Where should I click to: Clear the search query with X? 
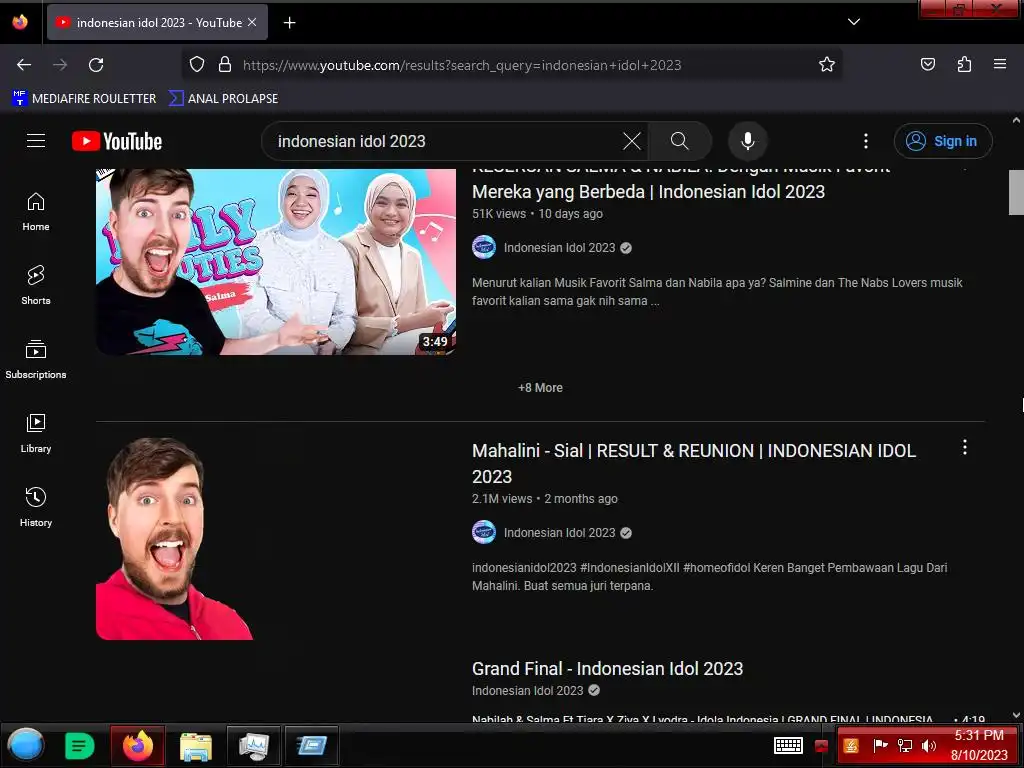pyautogui.click(x=632, y=141)
